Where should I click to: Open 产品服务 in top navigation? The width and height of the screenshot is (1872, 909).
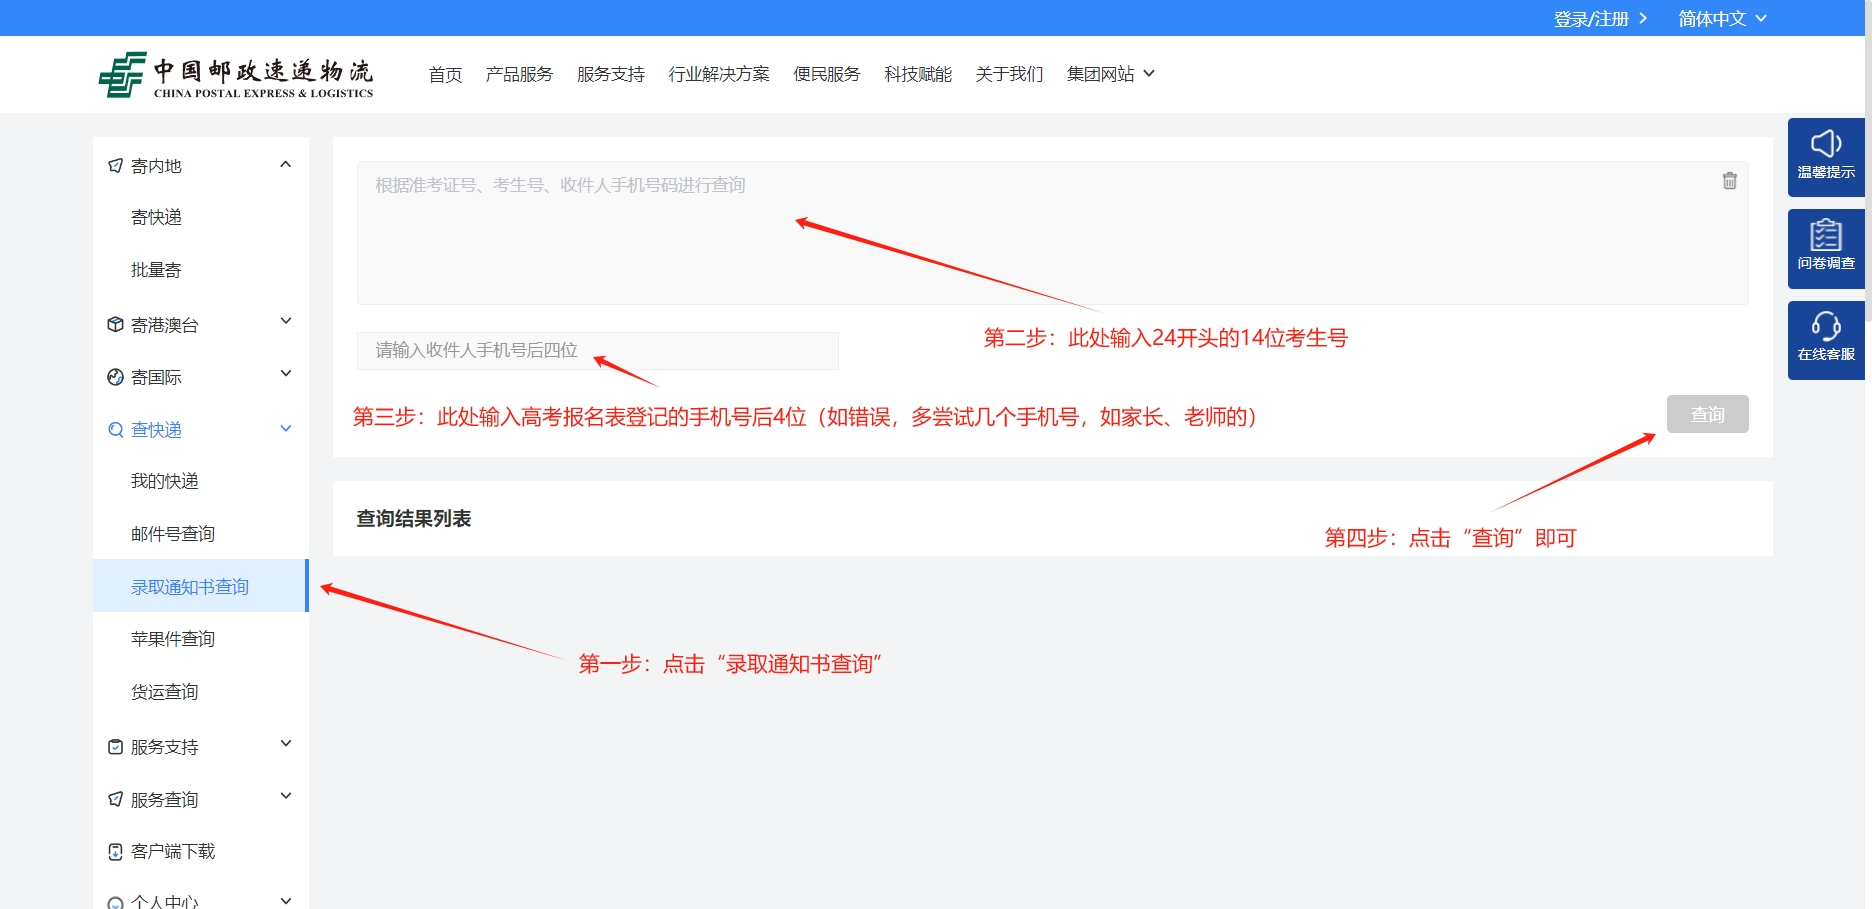[x=519, y=74]
